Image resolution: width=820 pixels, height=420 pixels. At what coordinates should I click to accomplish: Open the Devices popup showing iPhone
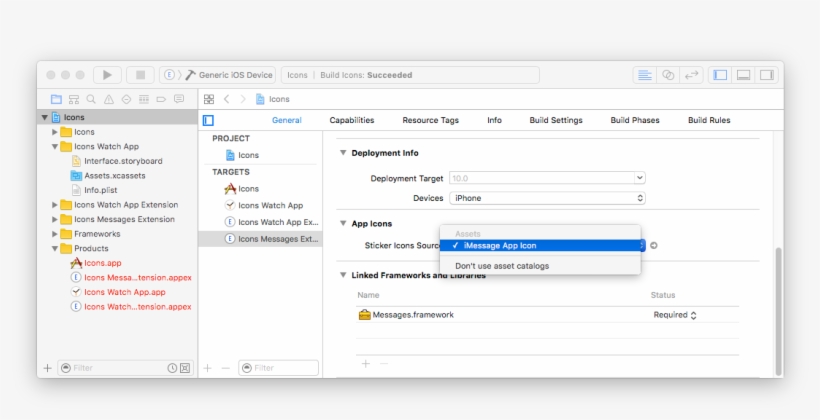pos(547,198)
